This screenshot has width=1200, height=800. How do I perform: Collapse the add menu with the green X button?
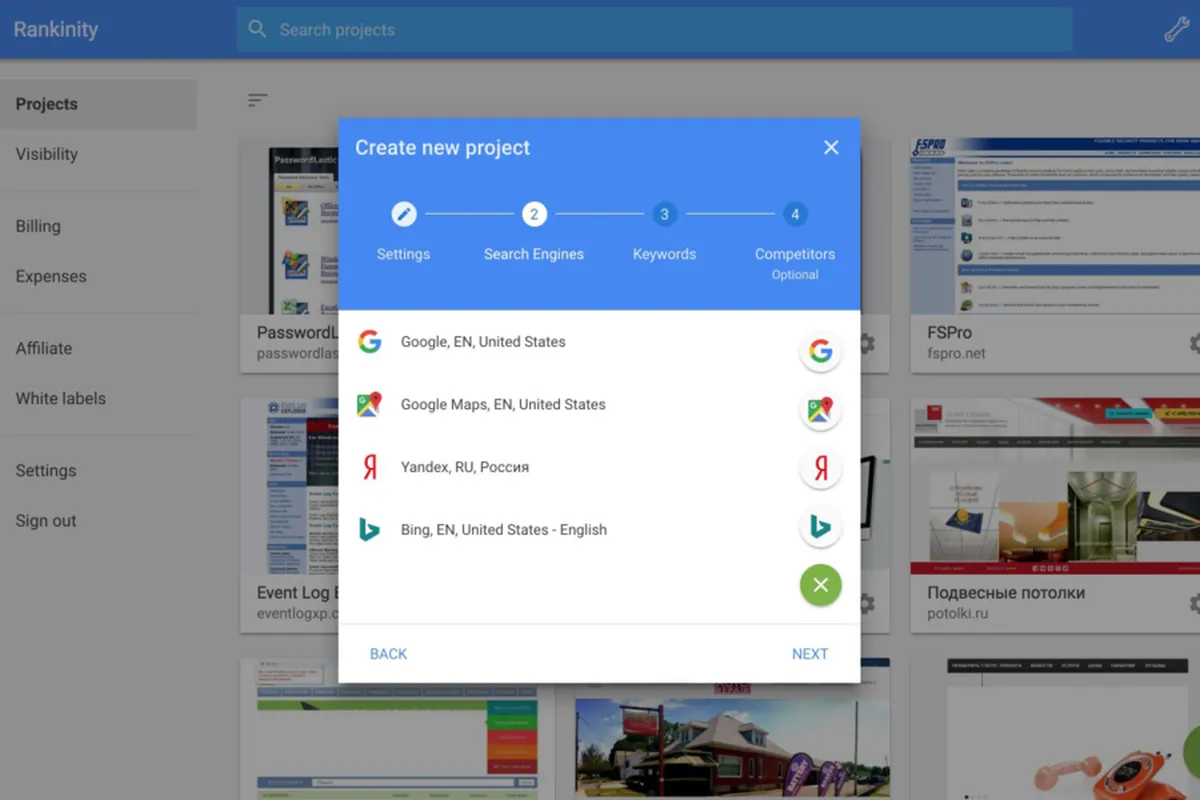pos(821,585)
